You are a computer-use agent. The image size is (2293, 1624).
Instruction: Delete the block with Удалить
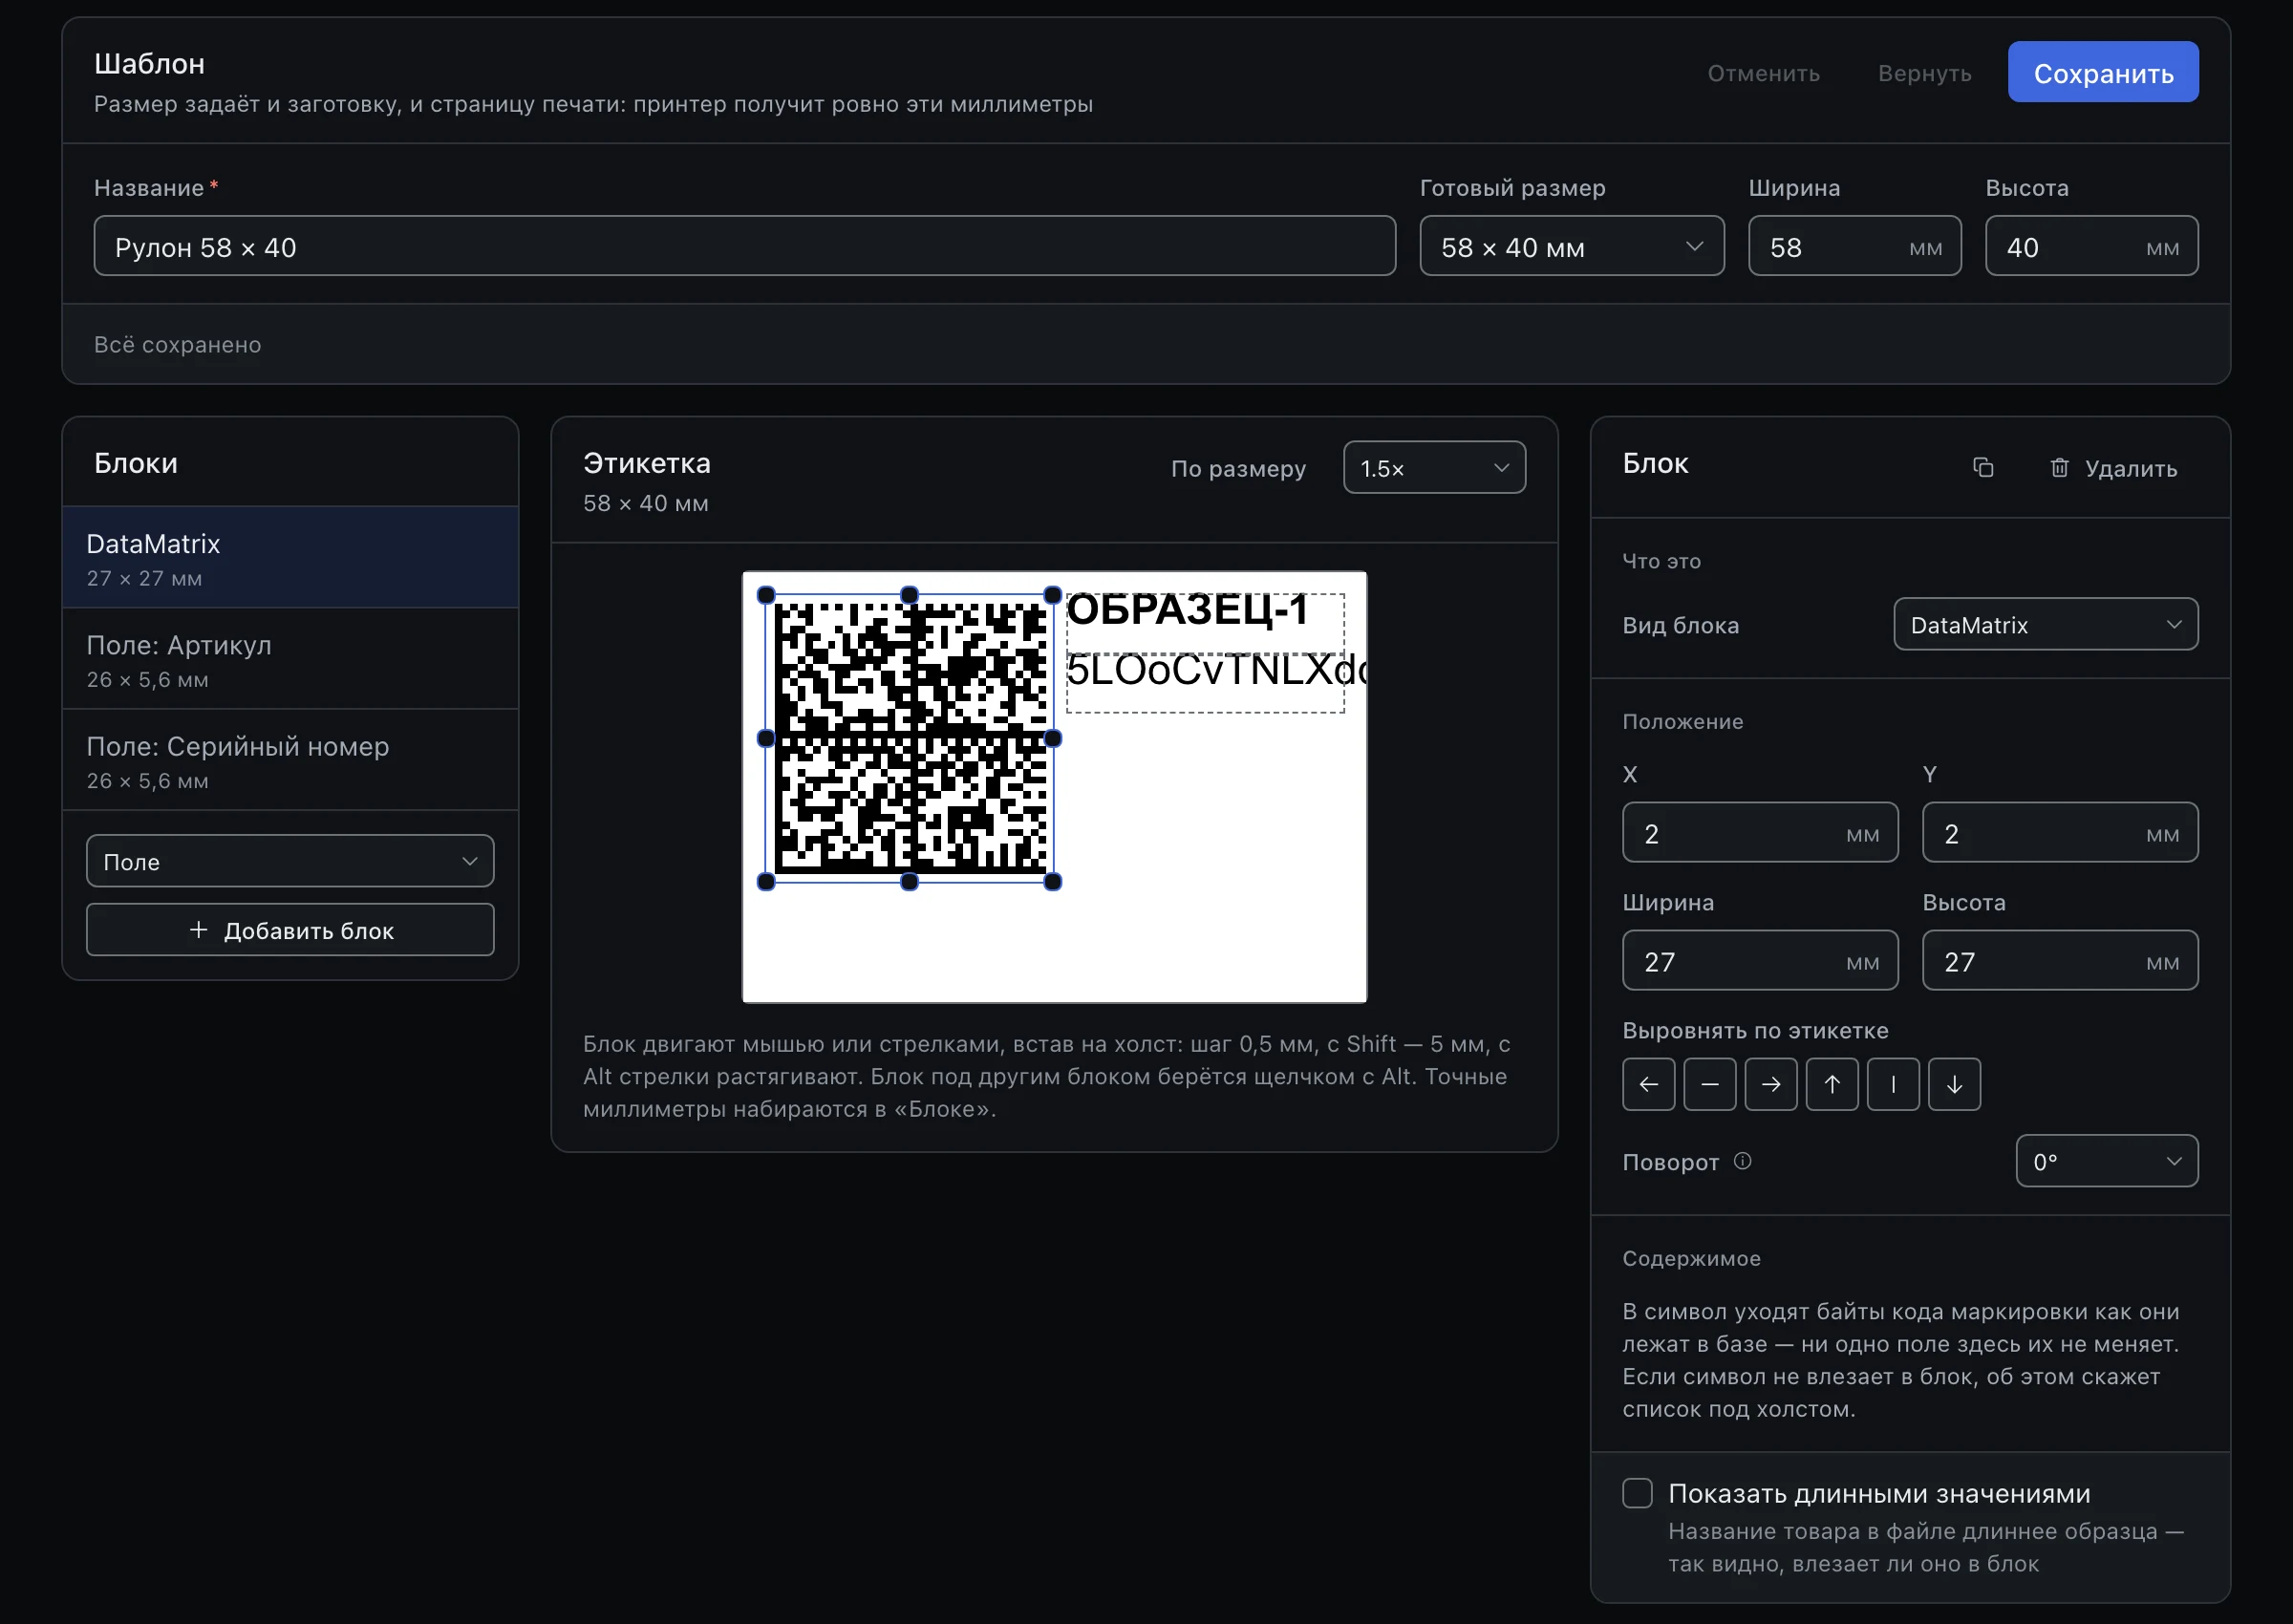pyautogui.click(x=2113, y=468)
